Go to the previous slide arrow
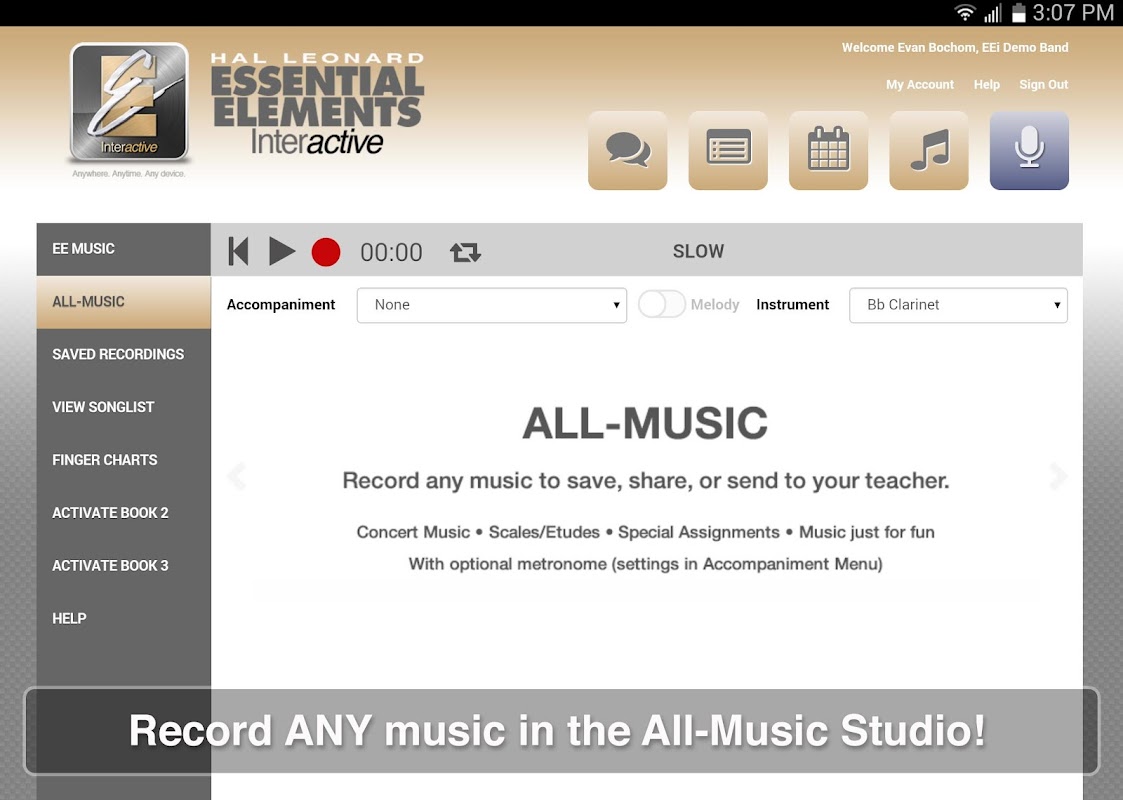The height and width of the screenshot is (800, 1123). [x=236, y=476]
